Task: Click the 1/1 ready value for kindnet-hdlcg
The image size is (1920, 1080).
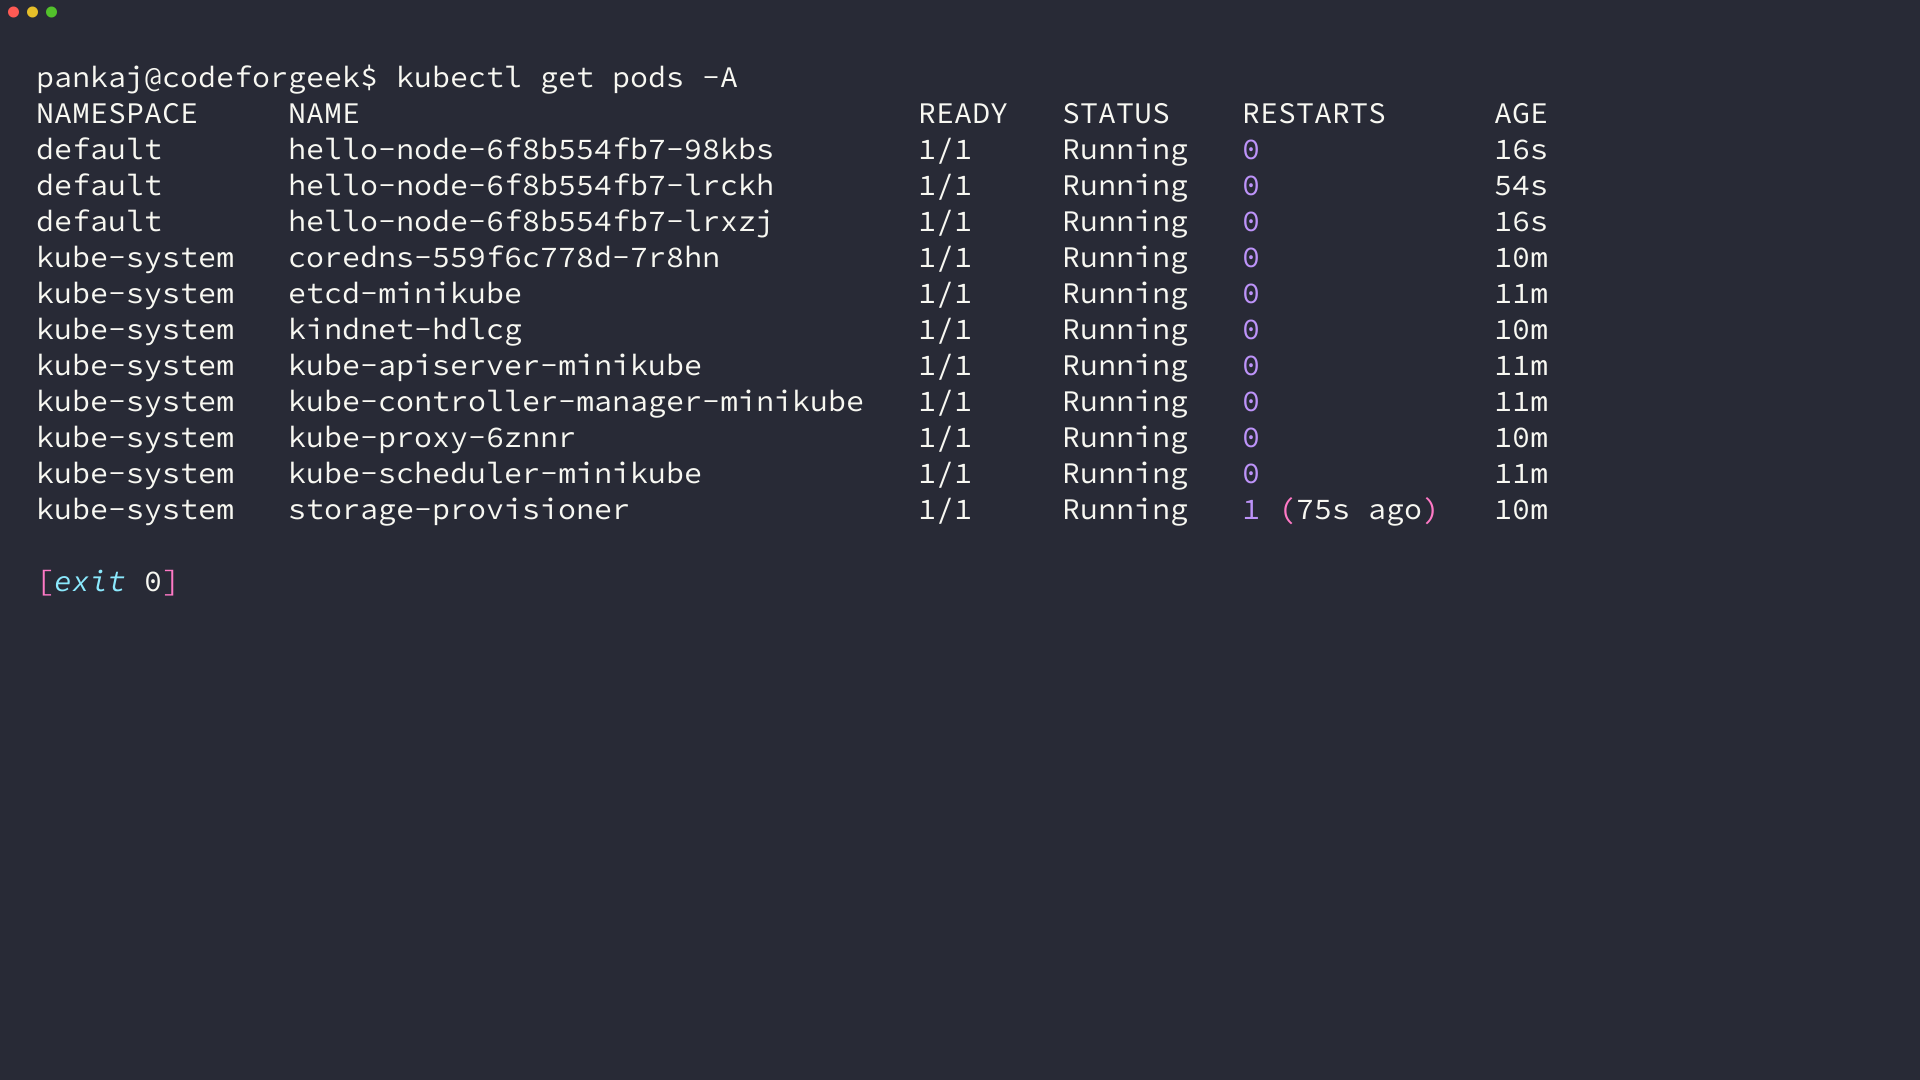Action: pos(945,330)
